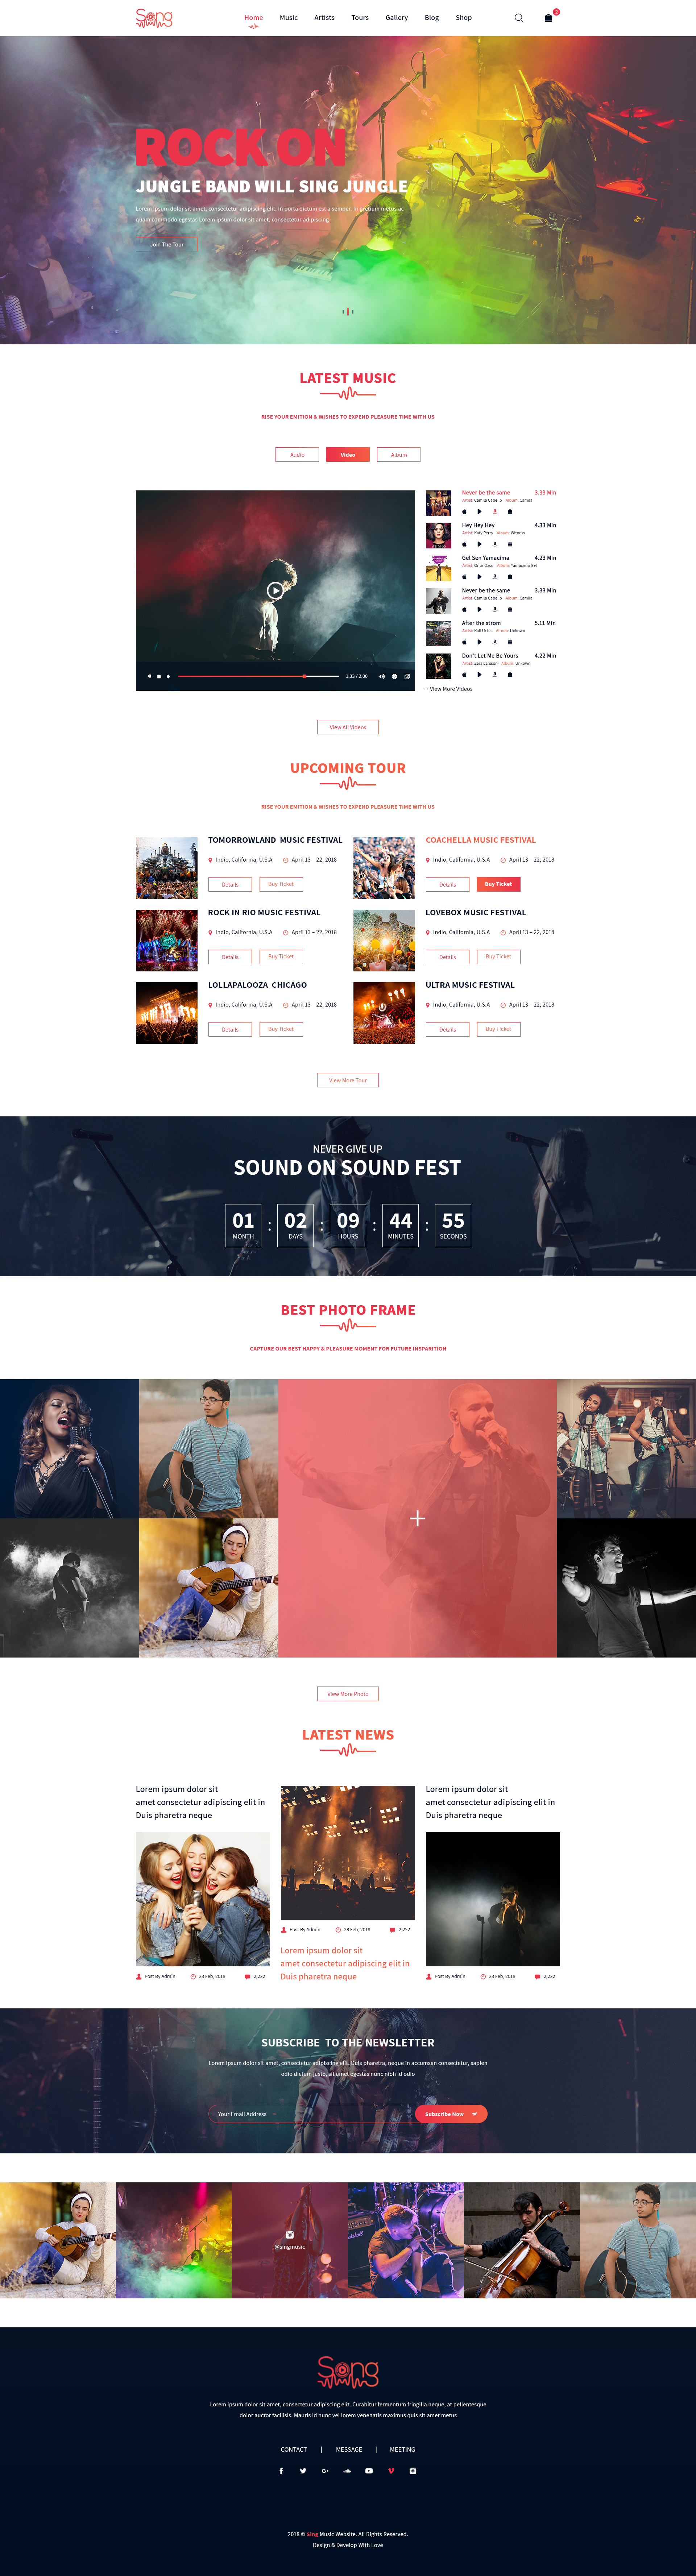696x2576 pixels.
Task: Click the SoundCloud icon in footer
Action: click(x=347, y=2470)
